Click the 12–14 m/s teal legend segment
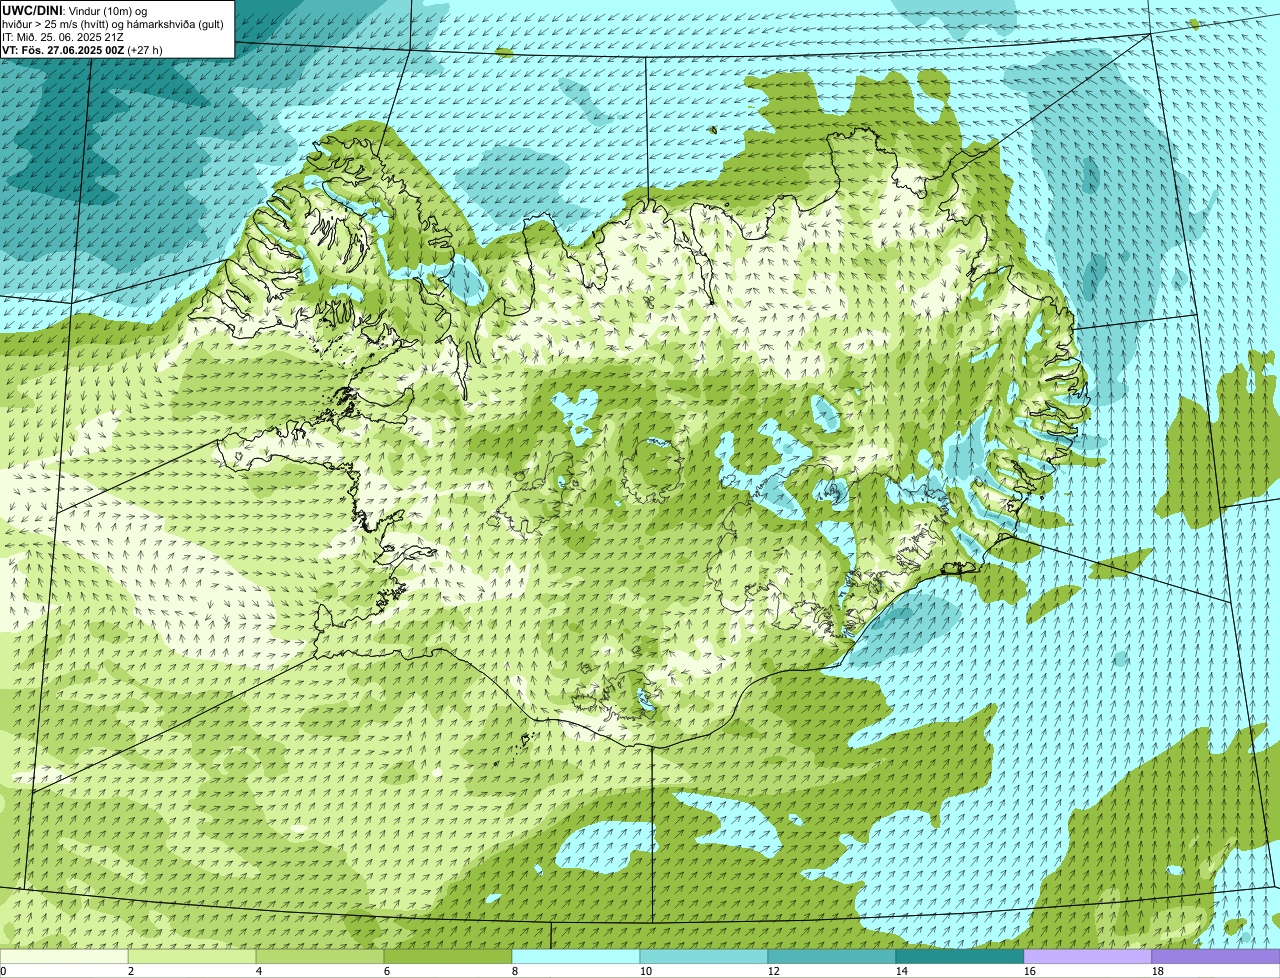Viewport: 1280px width, 978px height. point(832,957)
